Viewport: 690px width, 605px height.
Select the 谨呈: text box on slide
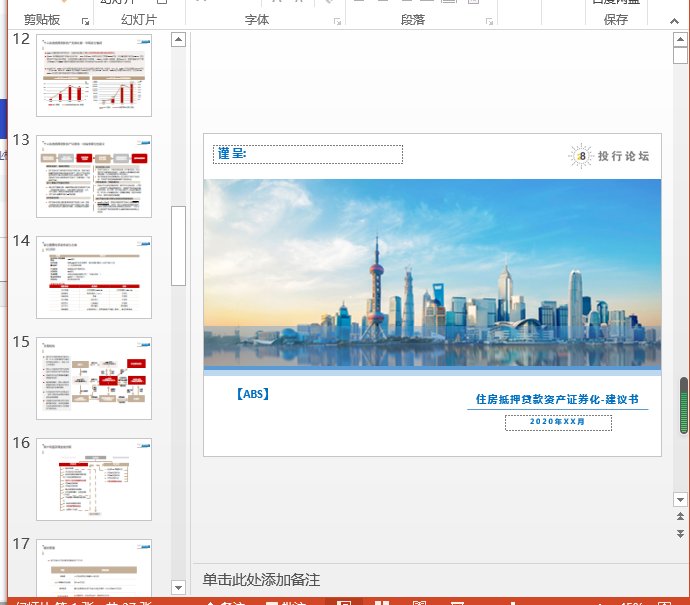(x=308, y=154)
